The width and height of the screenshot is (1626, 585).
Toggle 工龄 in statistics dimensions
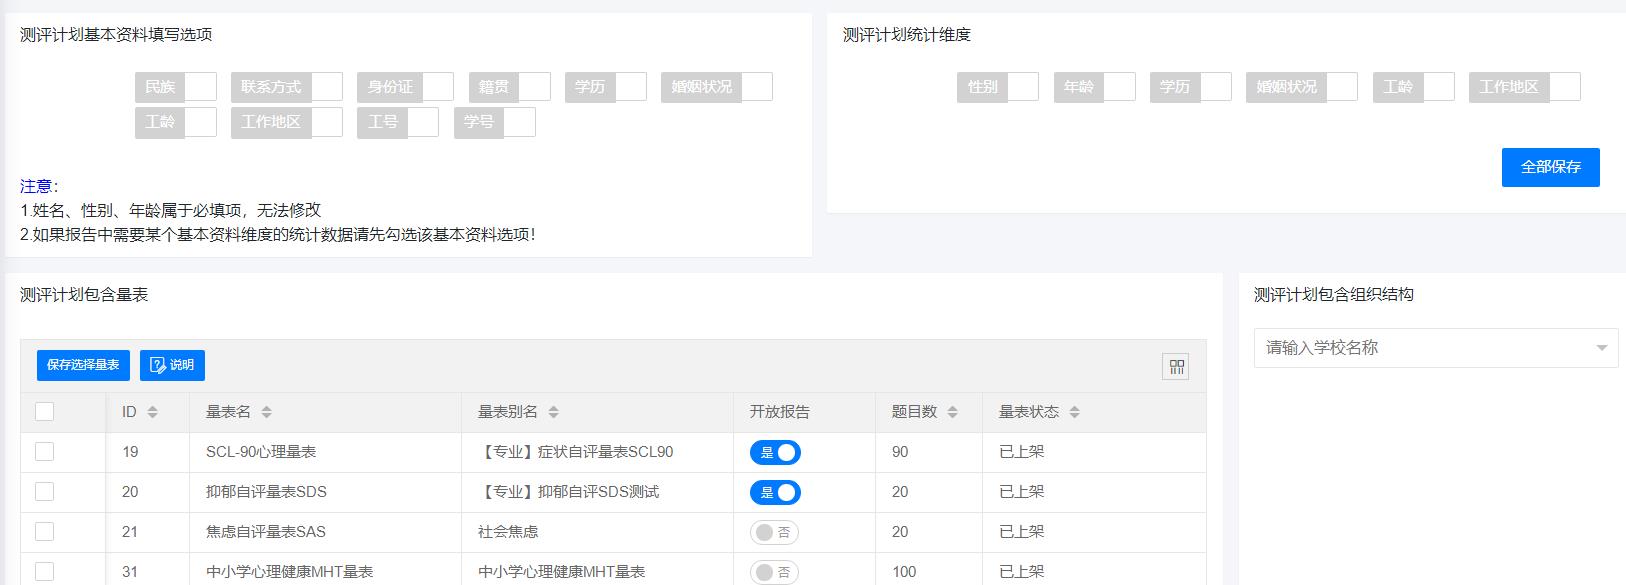pos(1414,87)
